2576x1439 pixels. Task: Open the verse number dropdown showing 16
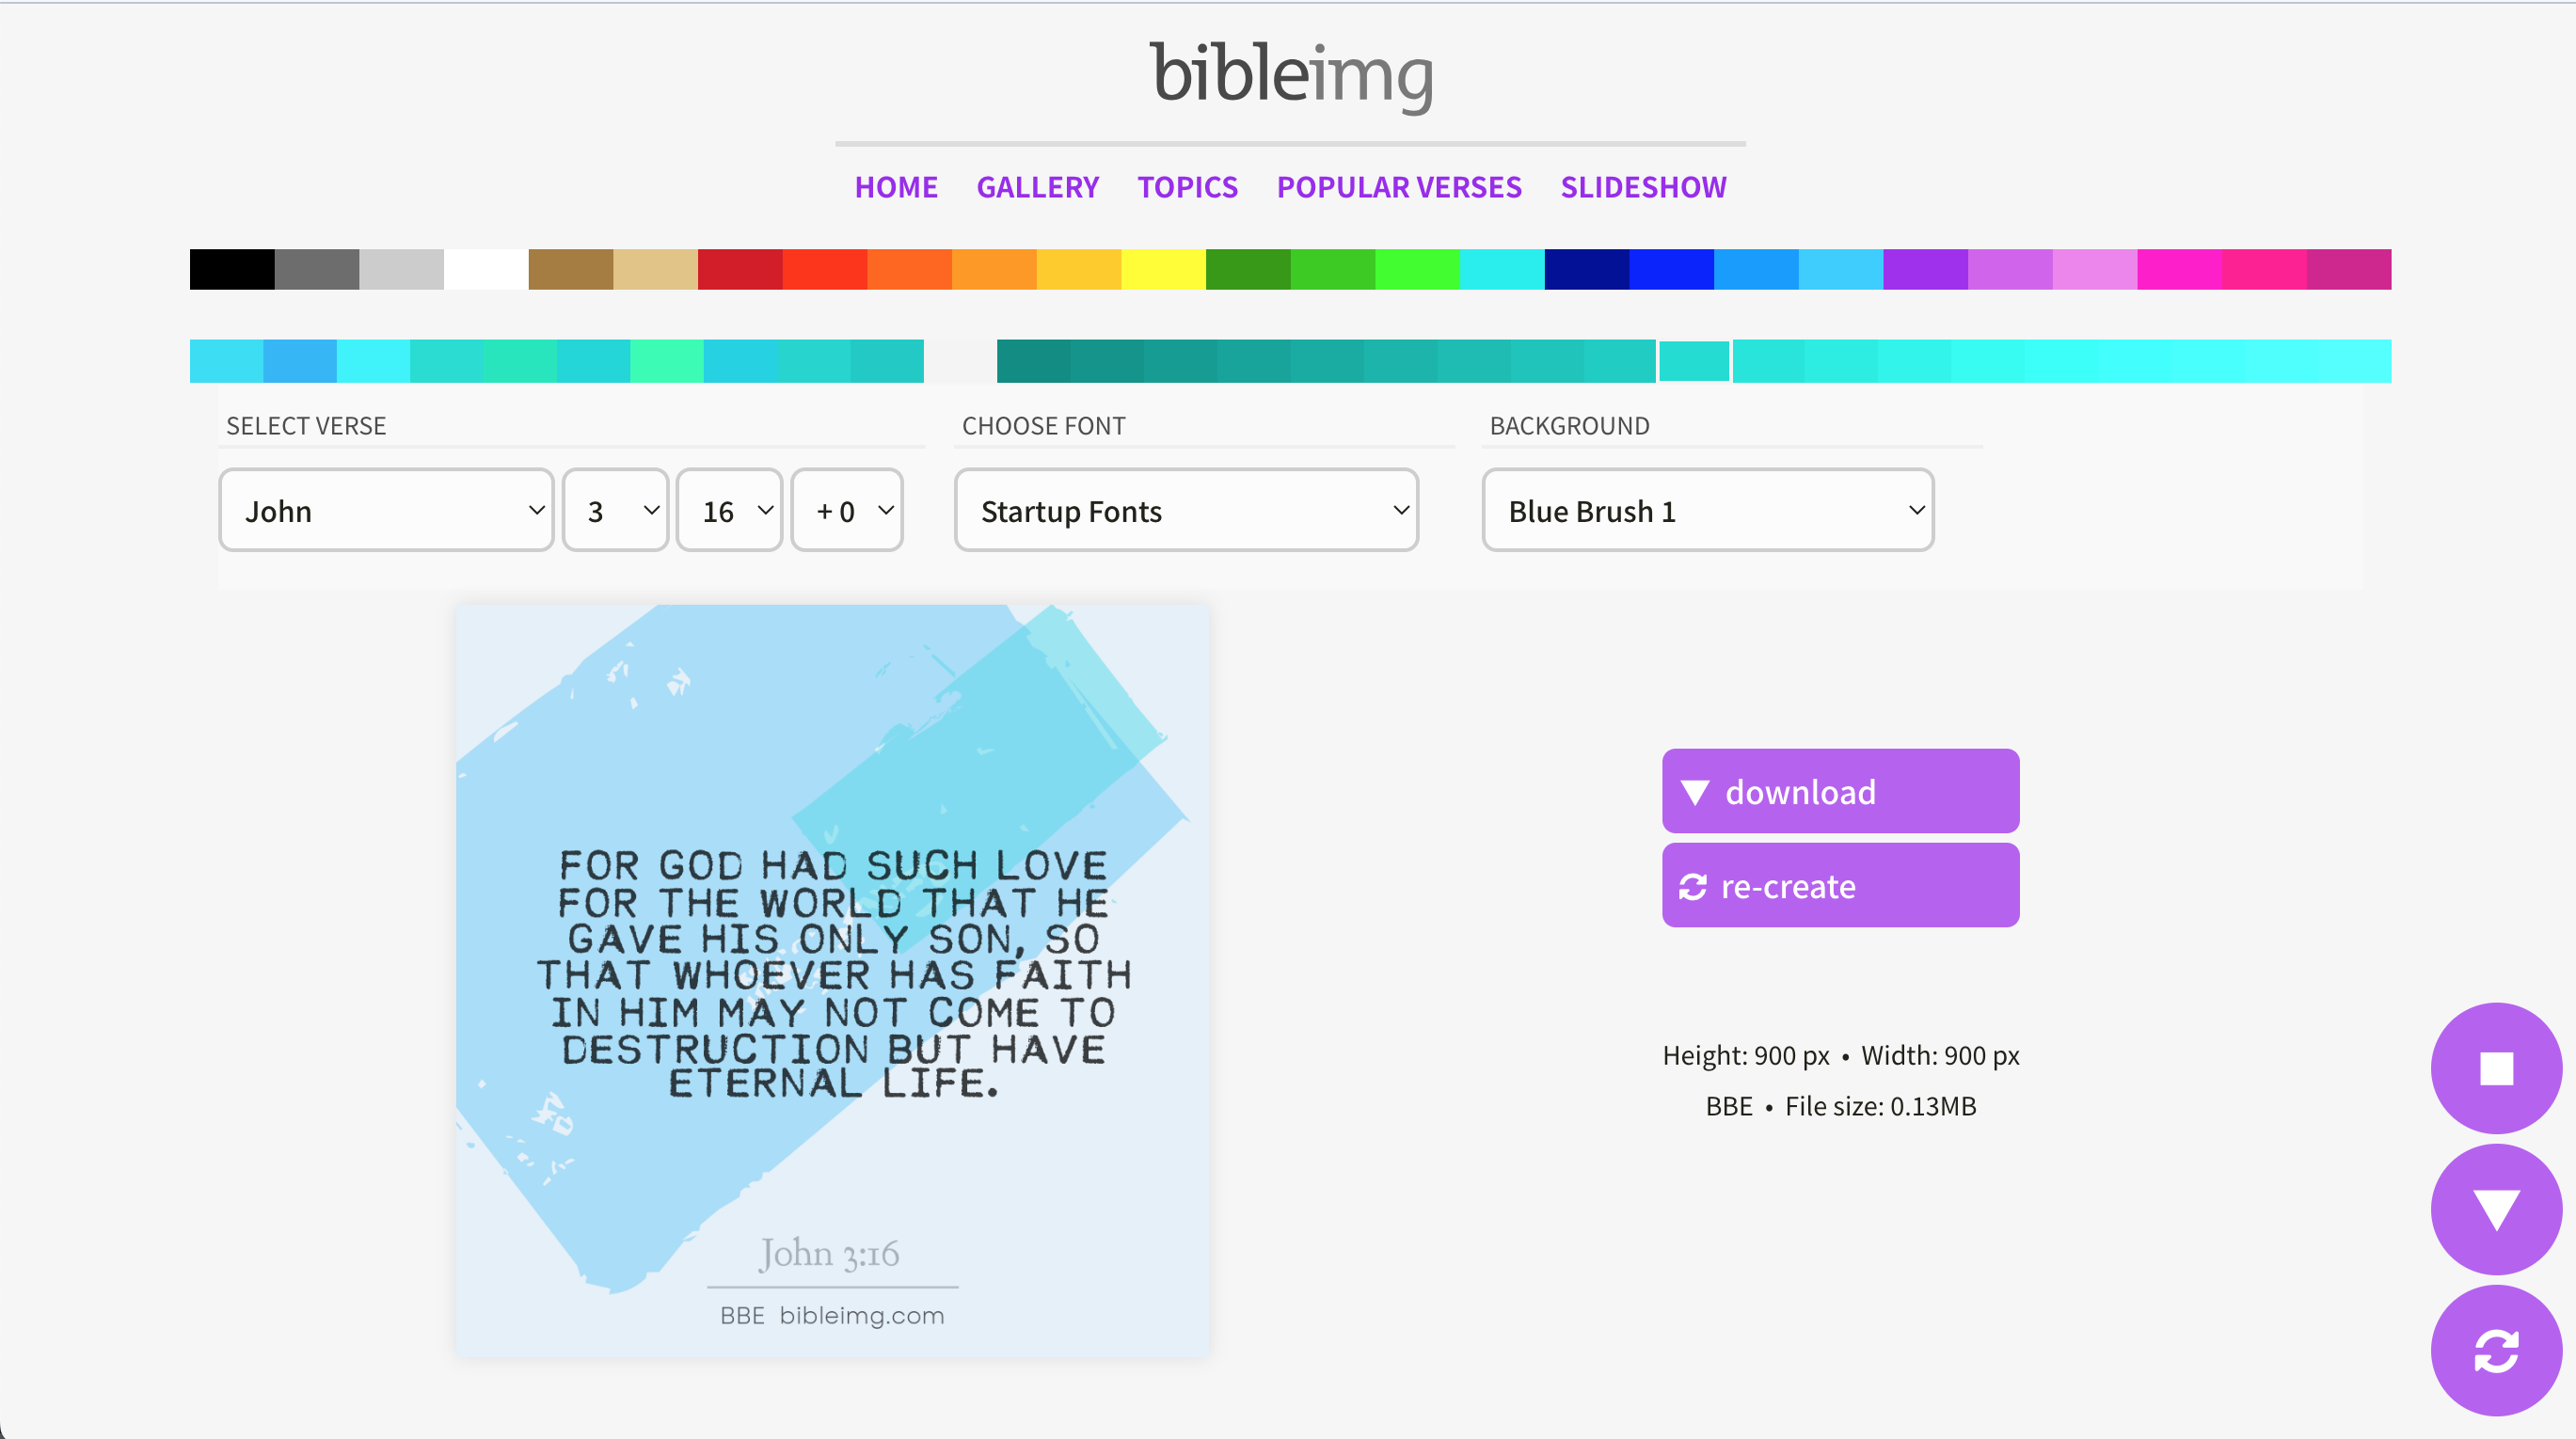tap(729, 510)
